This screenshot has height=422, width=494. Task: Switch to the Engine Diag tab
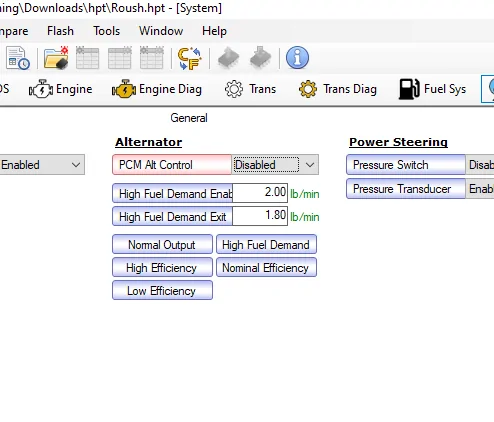[157, 89]
